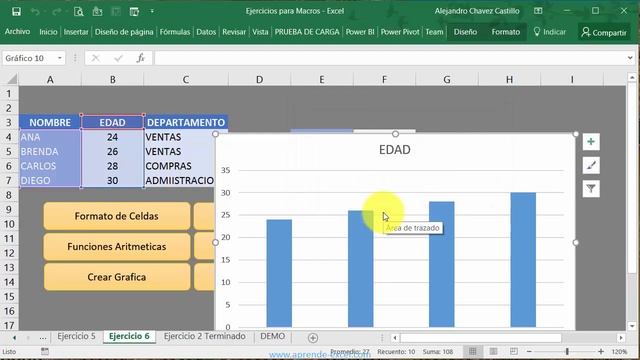Switch to the Ejercicio 2 Terminado sheet
The height and width of the screenshot is (360, 640).
(204, 336)
